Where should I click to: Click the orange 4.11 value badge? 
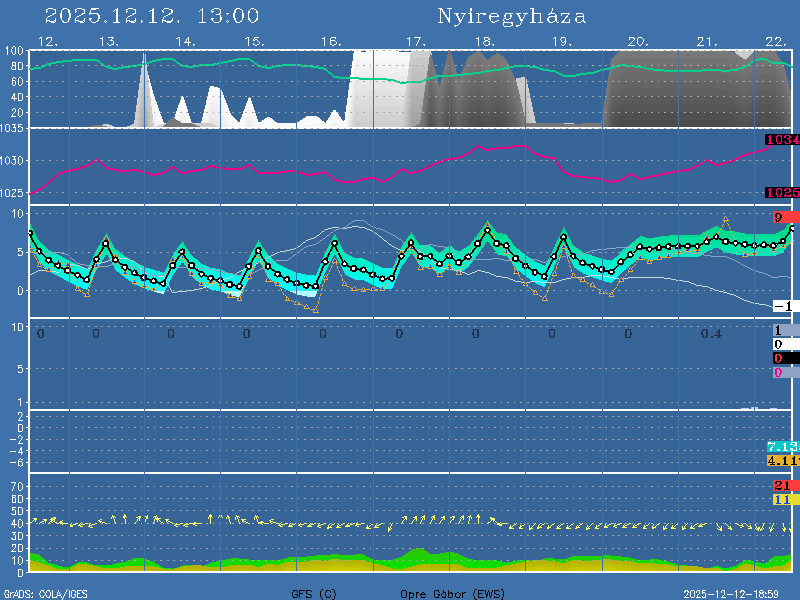[782, 460]
